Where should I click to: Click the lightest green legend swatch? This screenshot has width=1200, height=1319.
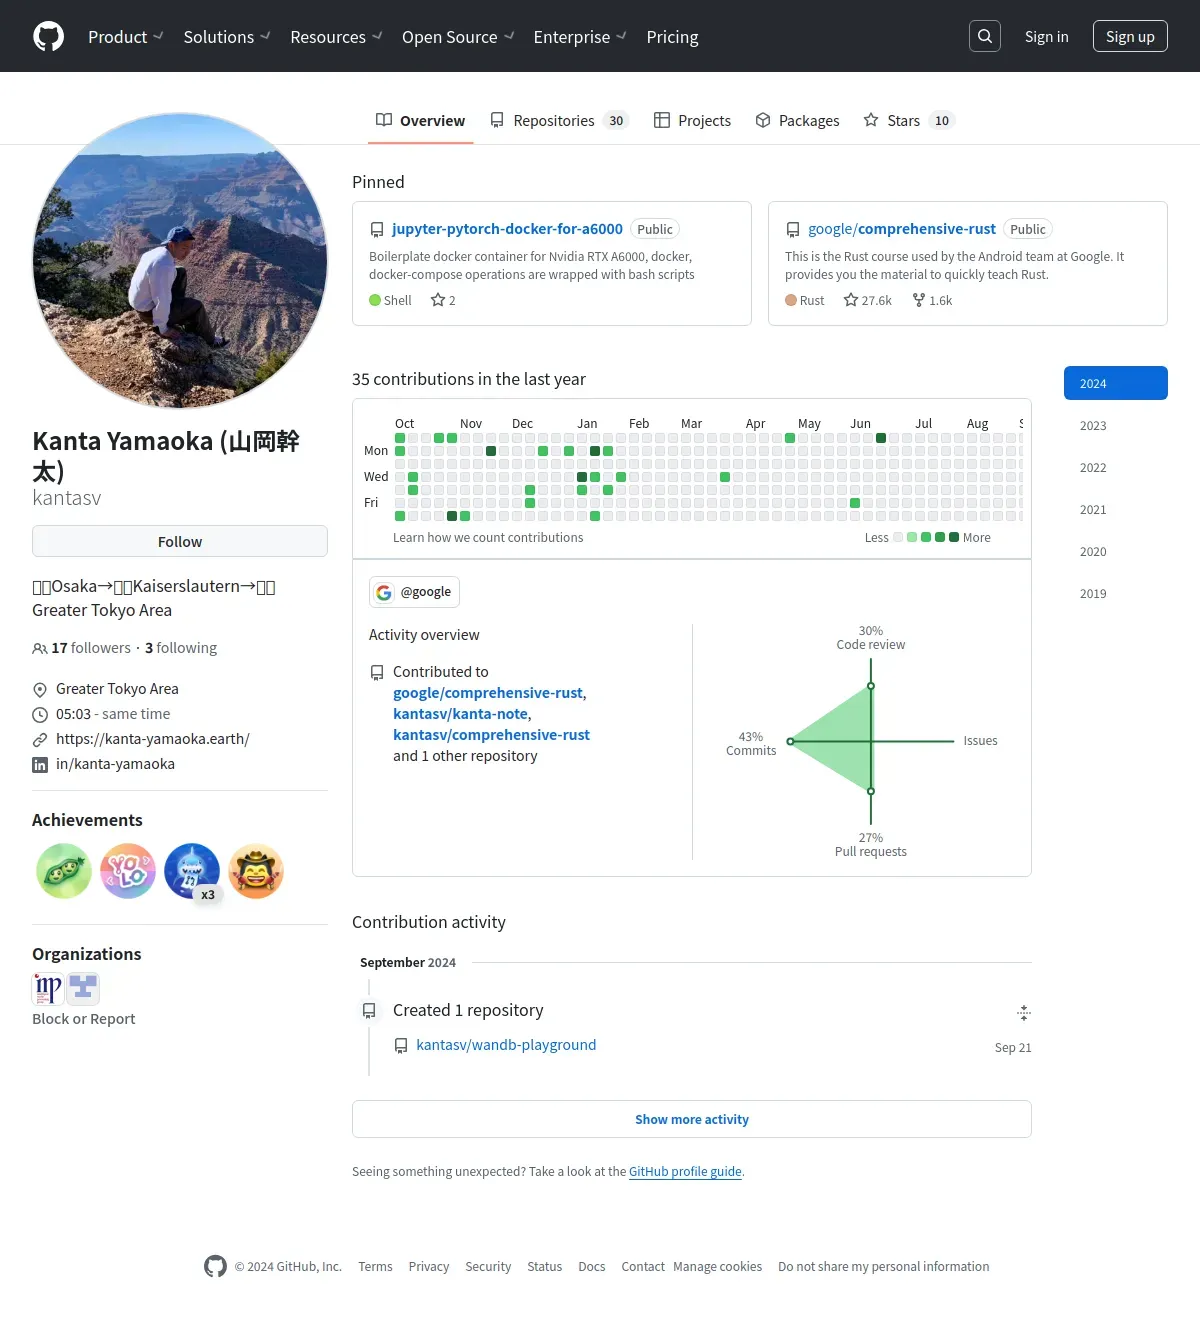point(912,537)
